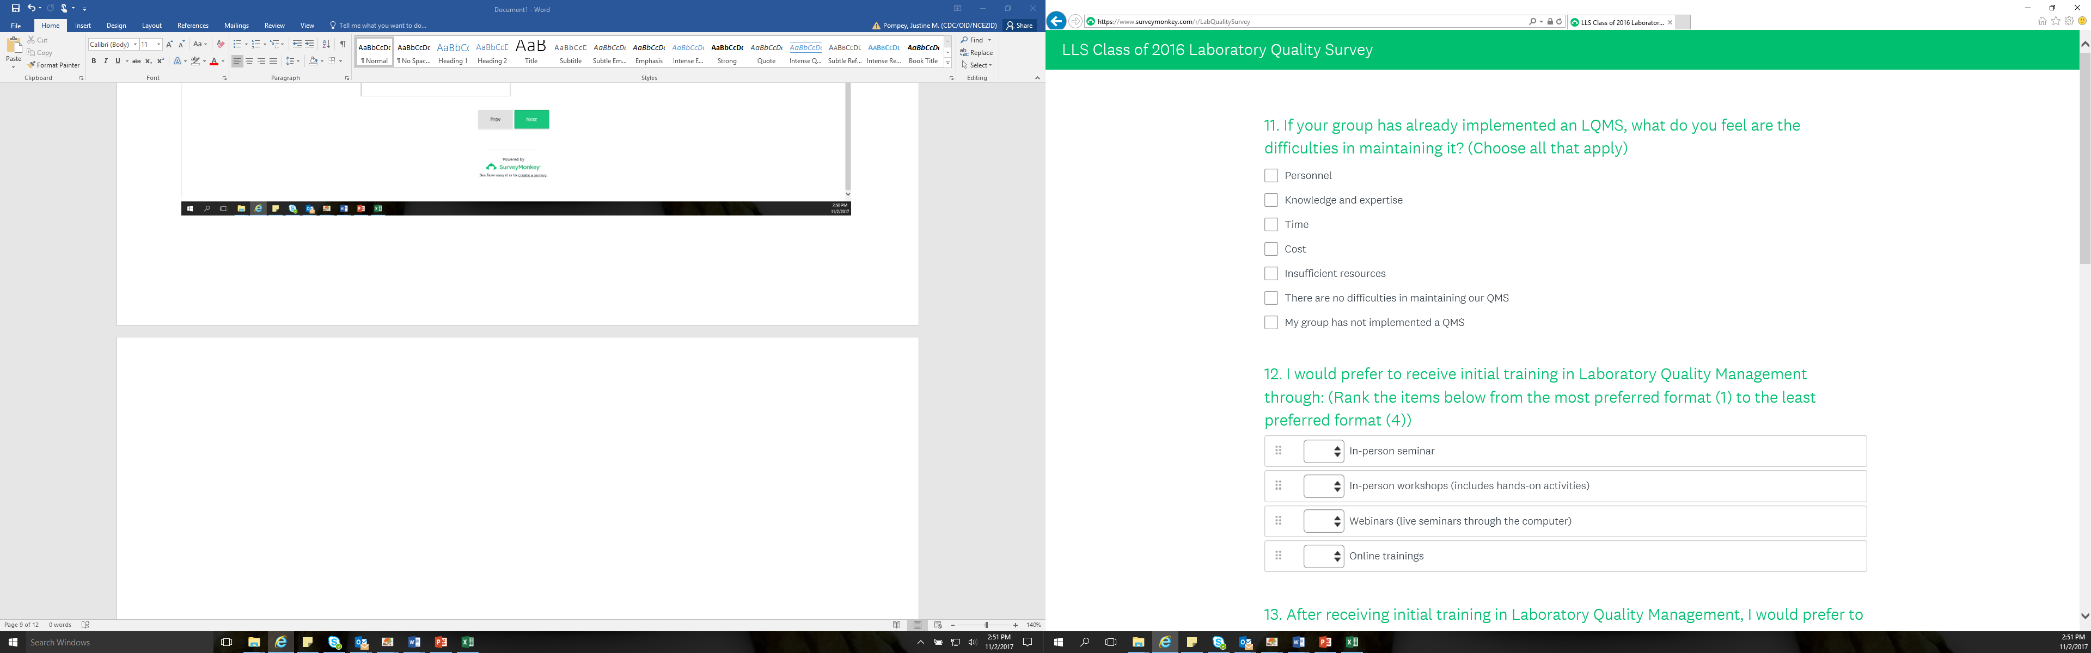The height and width of the screenshot is (653, 2091).
Task: Underline the text with the U icon
Action: [x=116, y=61]
